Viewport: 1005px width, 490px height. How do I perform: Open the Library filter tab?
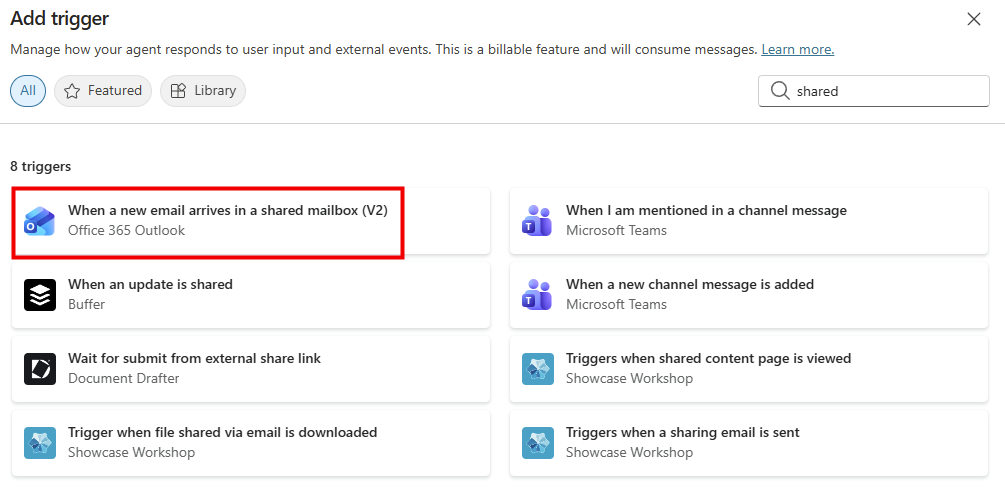coord(203,91)
